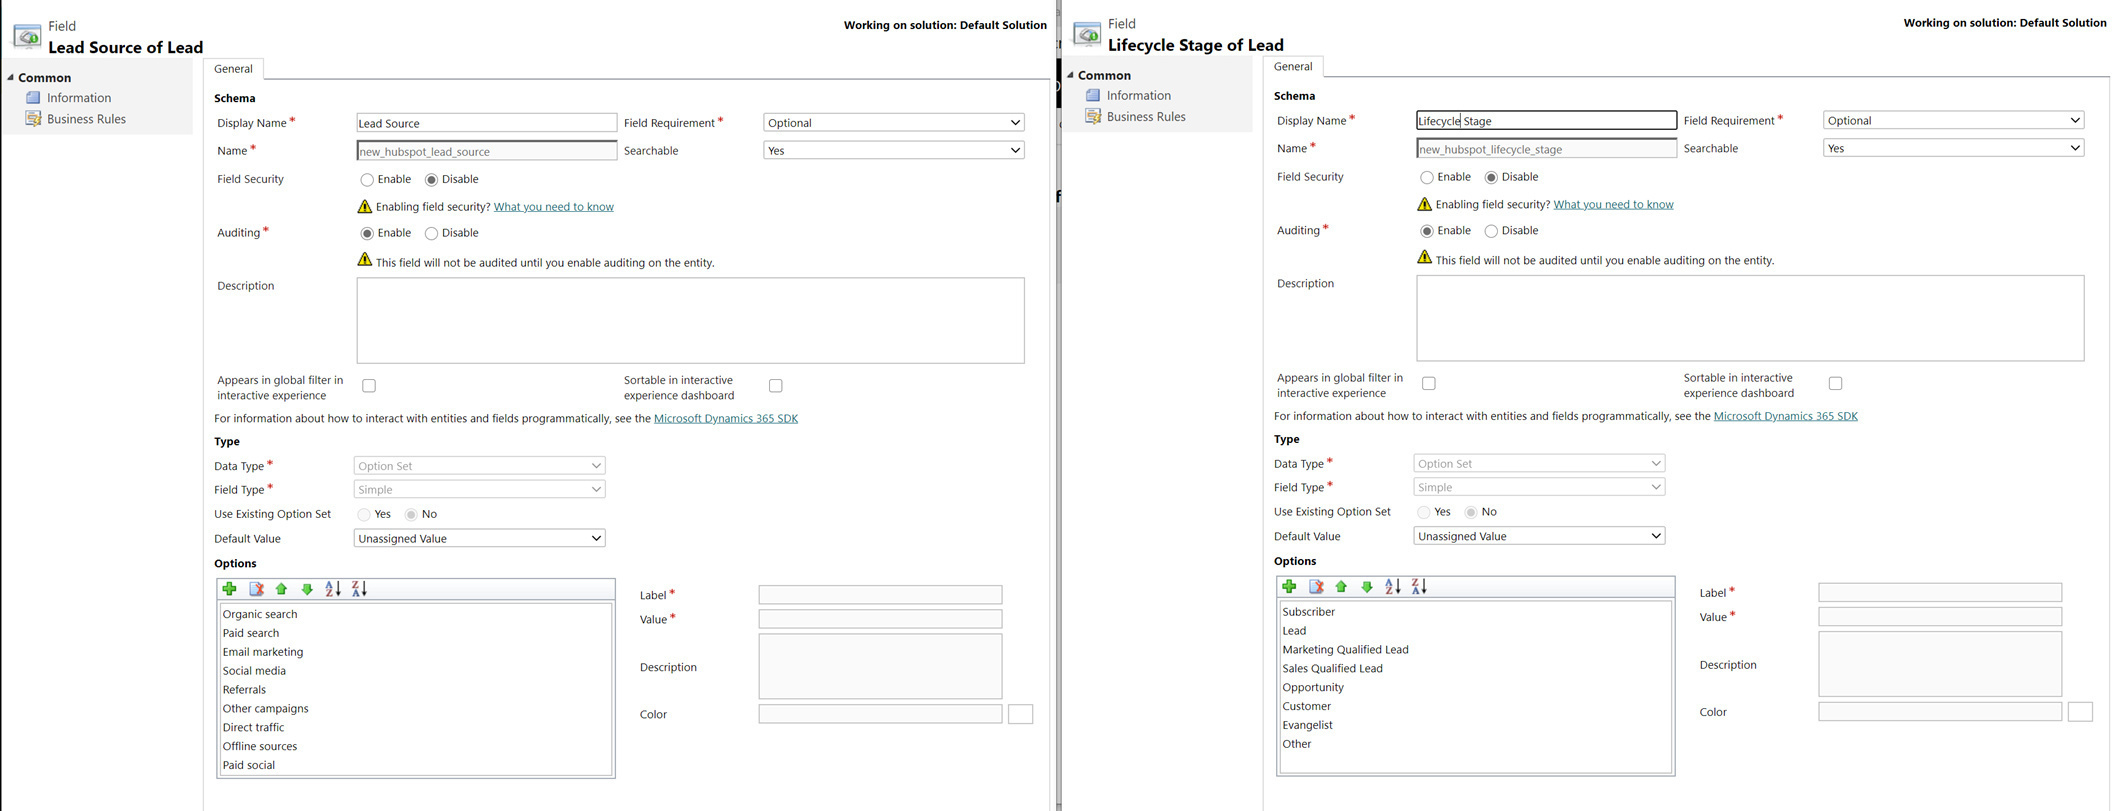This screenshot has width=2112, height=811.
Task: Move option up in Lifecycle Stage options toolbar
Action: pyautogui.click(x=1341, y=587)
